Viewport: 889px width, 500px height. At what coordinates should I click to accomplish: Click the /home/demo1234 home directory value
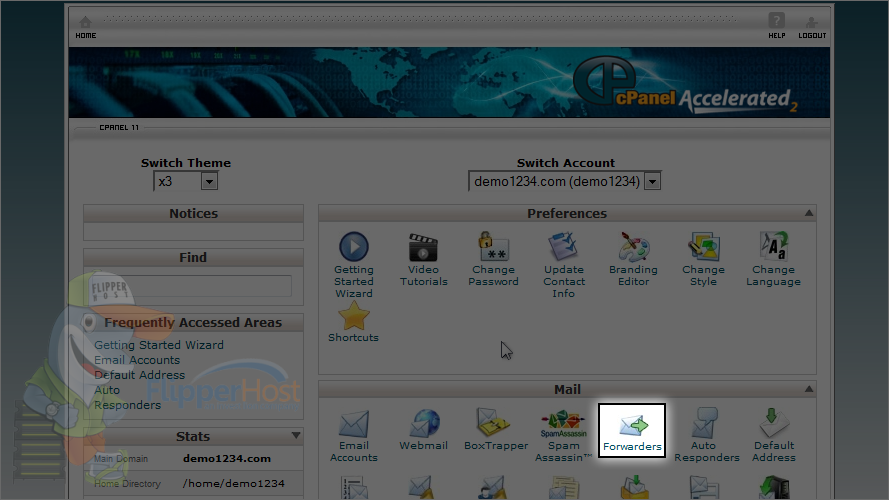tap(234, 484)
